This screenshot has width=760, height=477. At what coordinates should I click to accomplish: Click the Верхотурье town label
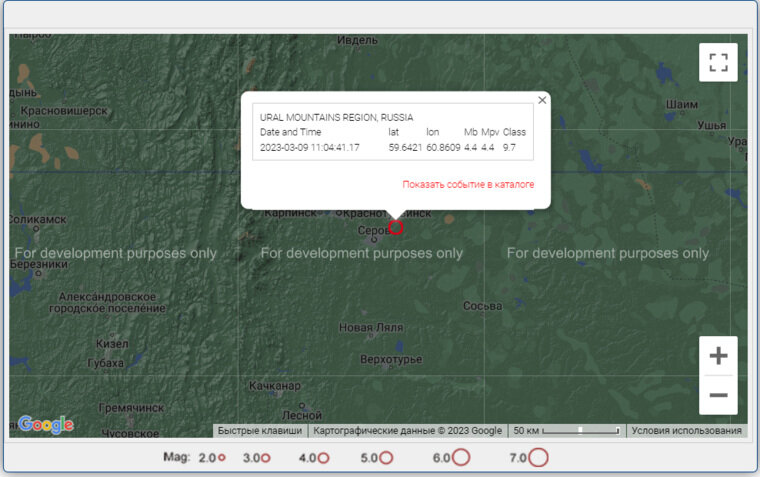click(391, 360)
